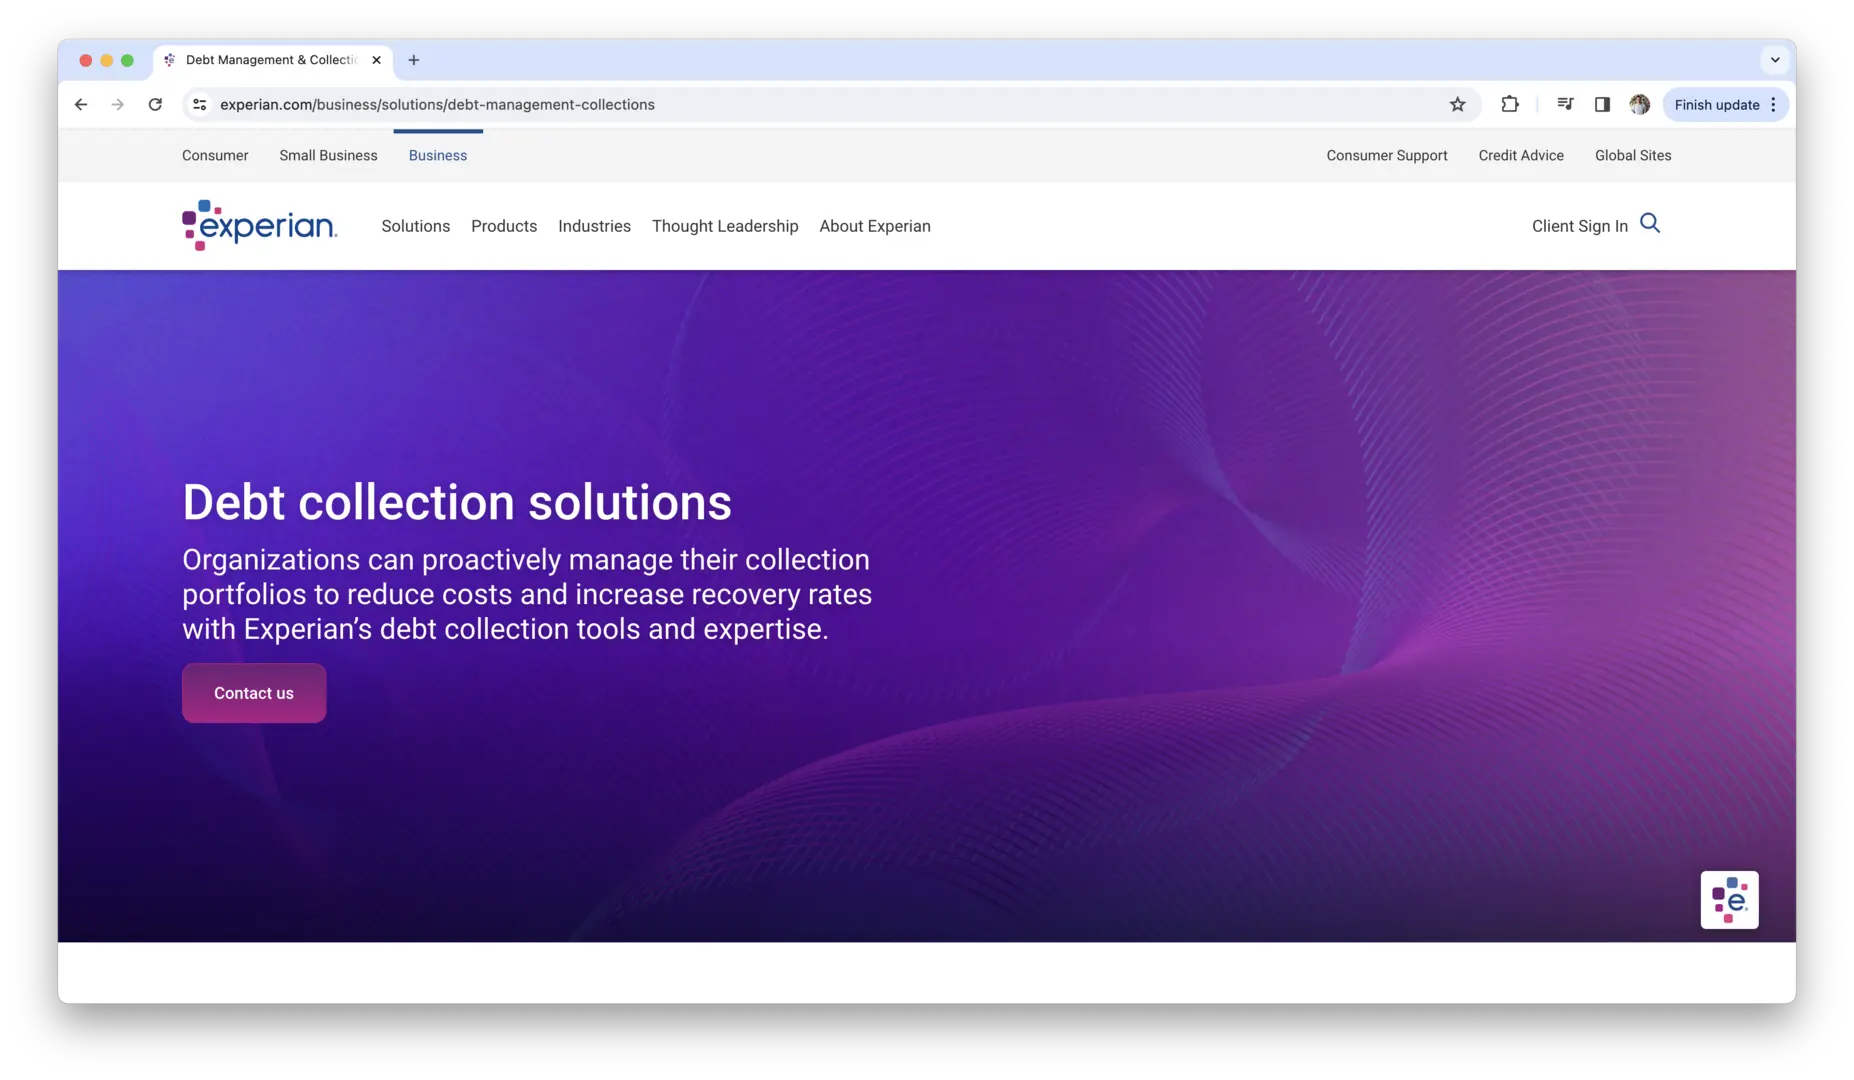Open the Chrome three-dot menu
The width and height of the screenshot is (1854, 1080).
coord(1774,104)
